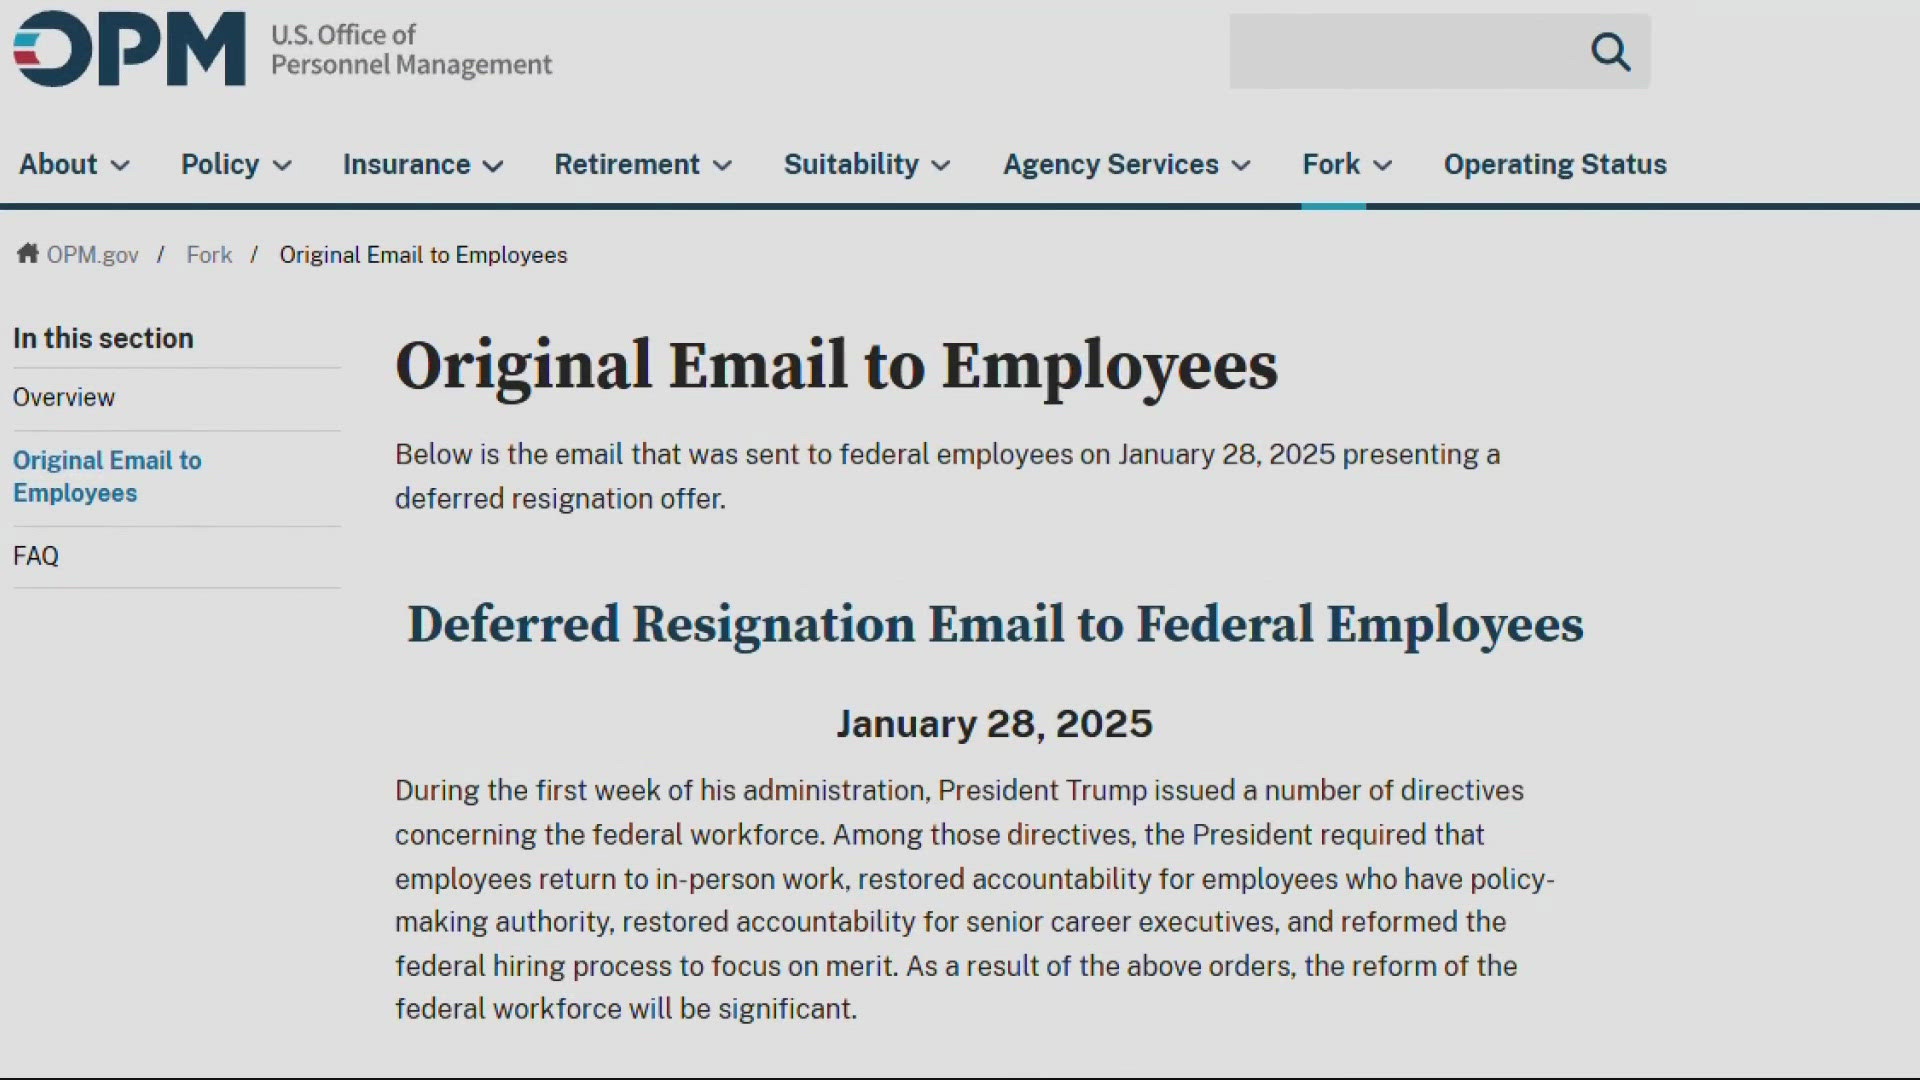Select Original Email to Employees in sidebar
The image size is (1920, 1080).
click(107, 476)
